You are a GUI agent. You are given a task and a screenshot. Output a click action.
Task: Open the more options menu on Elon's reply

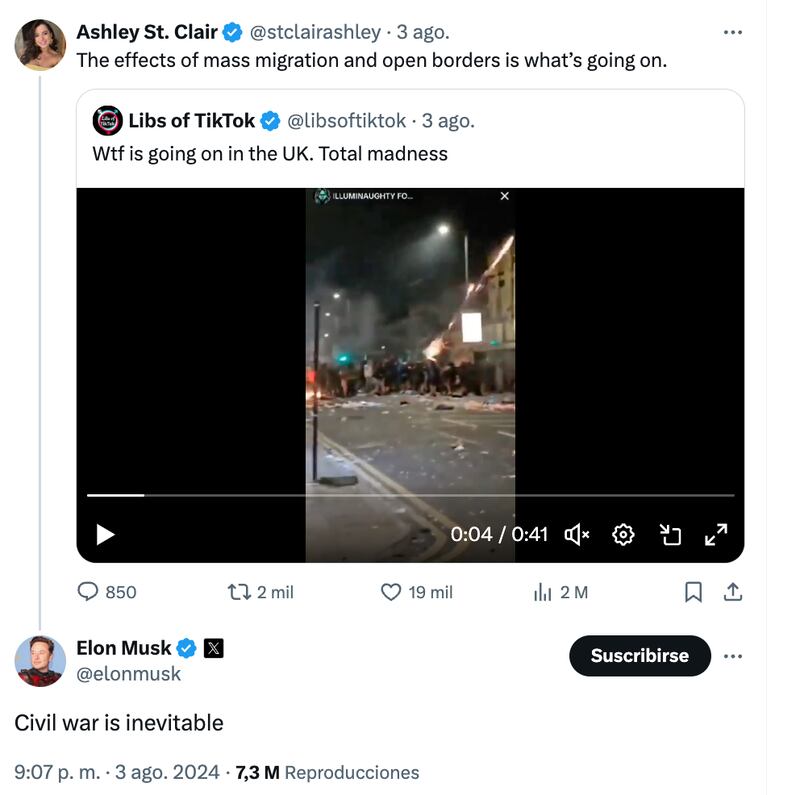(x=731, y=656)
